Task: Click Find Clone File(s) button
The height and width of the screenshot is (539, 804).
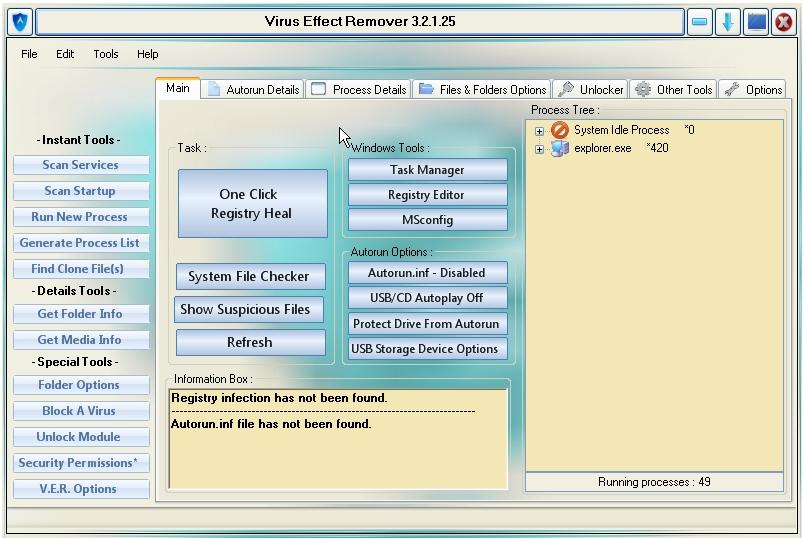Action: coord(81,269)
